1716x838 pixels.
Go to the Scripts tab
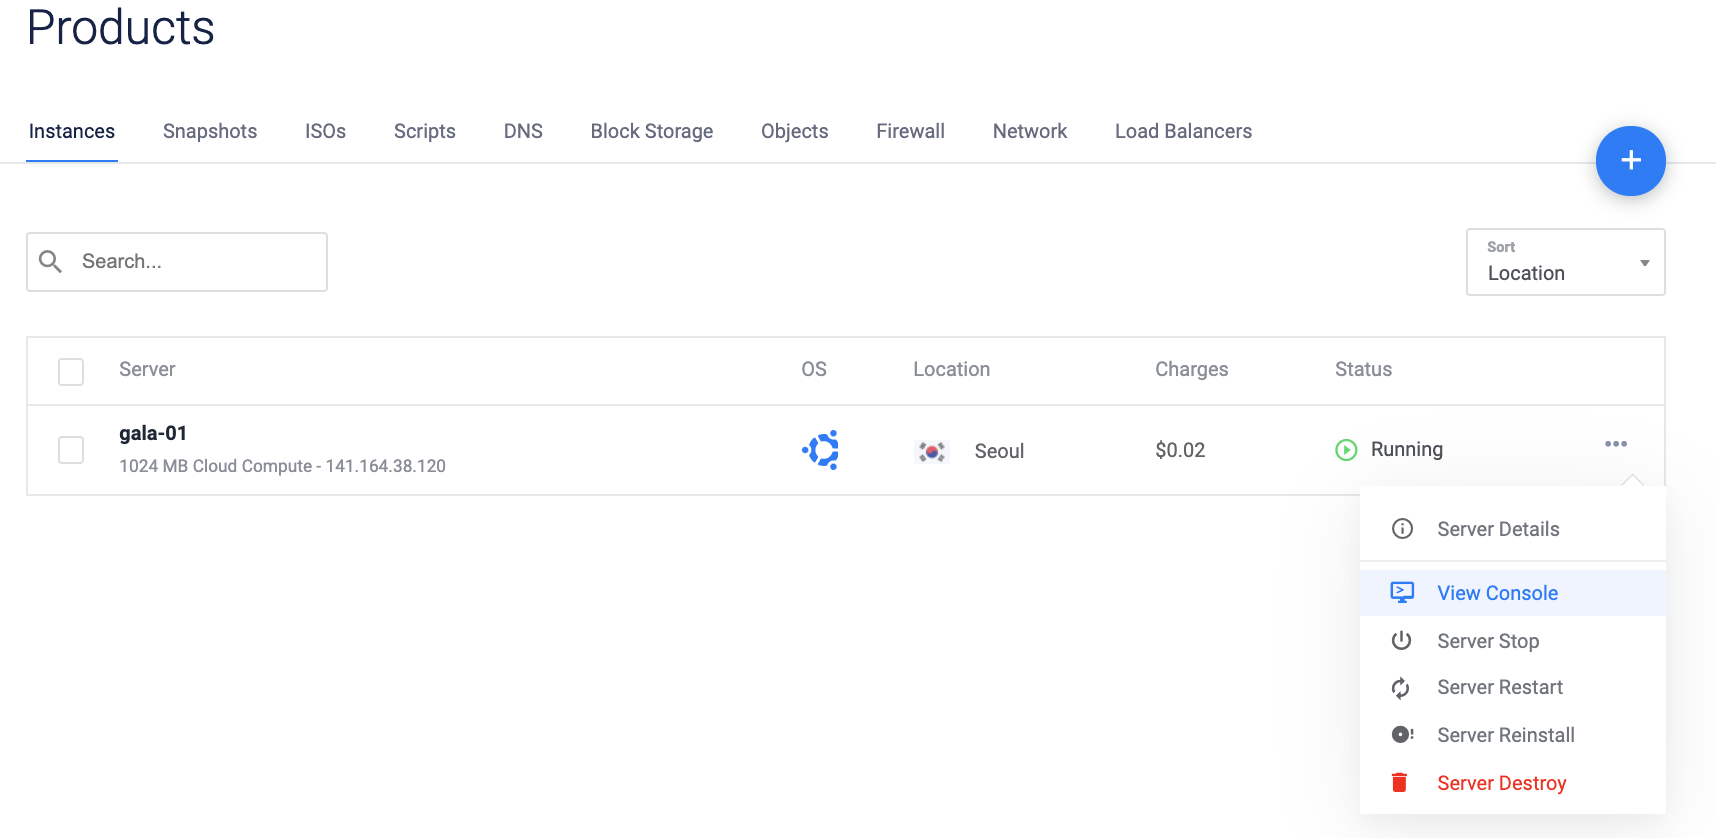point(425,131)
